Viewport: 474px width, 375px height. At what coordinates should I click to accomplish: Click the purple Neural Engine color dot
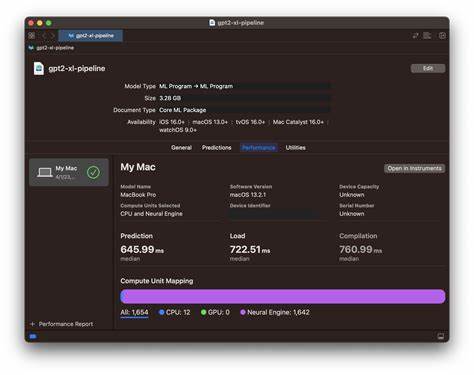pos(243,312)
